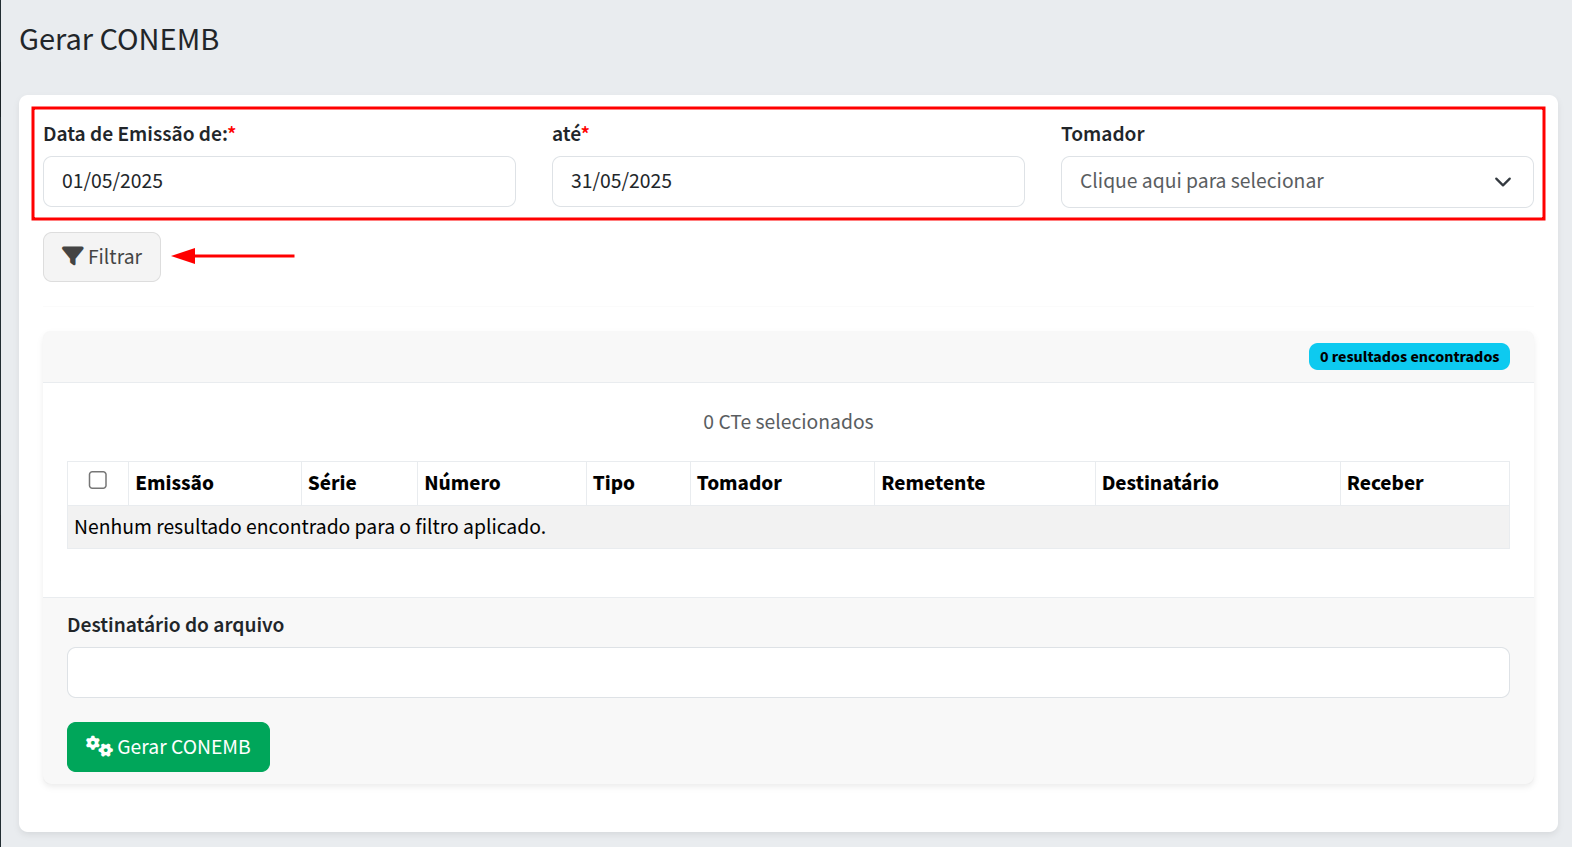This screenshot has width=1572, height=847.
Task: Click the 'até' end date field
Action: tap(787, 182)
